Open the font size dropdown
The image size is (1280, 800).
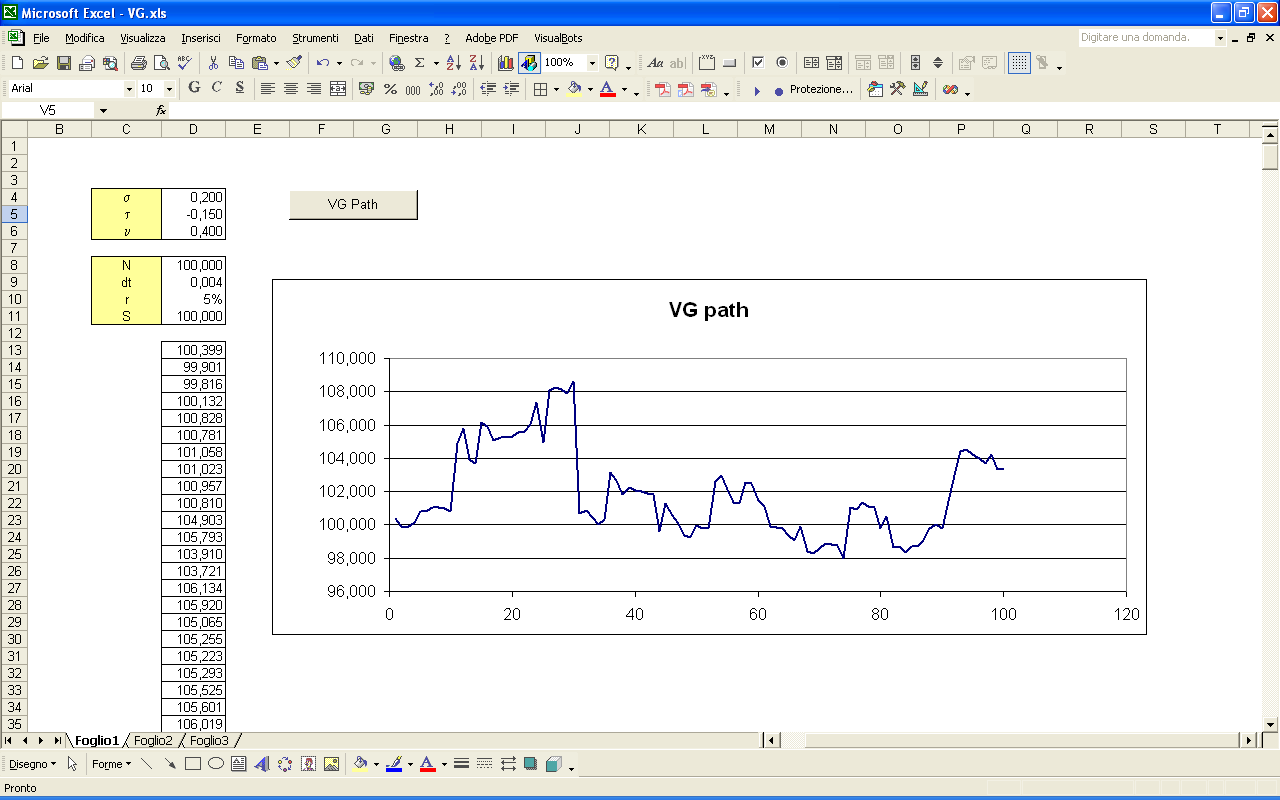tap(169, 89)
